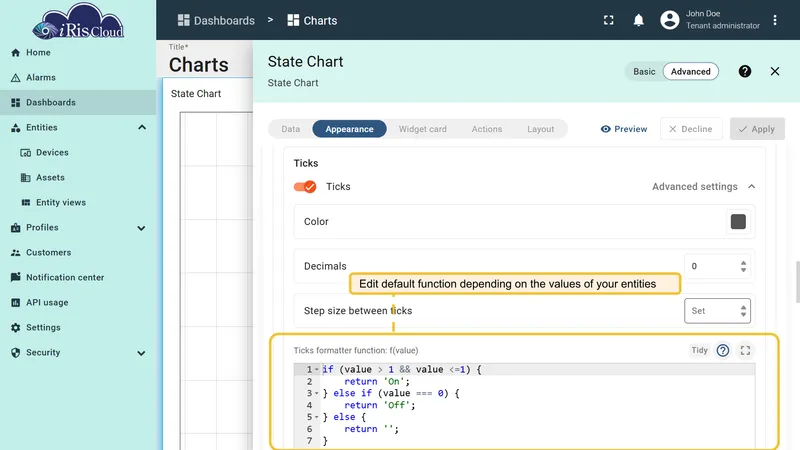Apply the widget changes

click(757, 129)
